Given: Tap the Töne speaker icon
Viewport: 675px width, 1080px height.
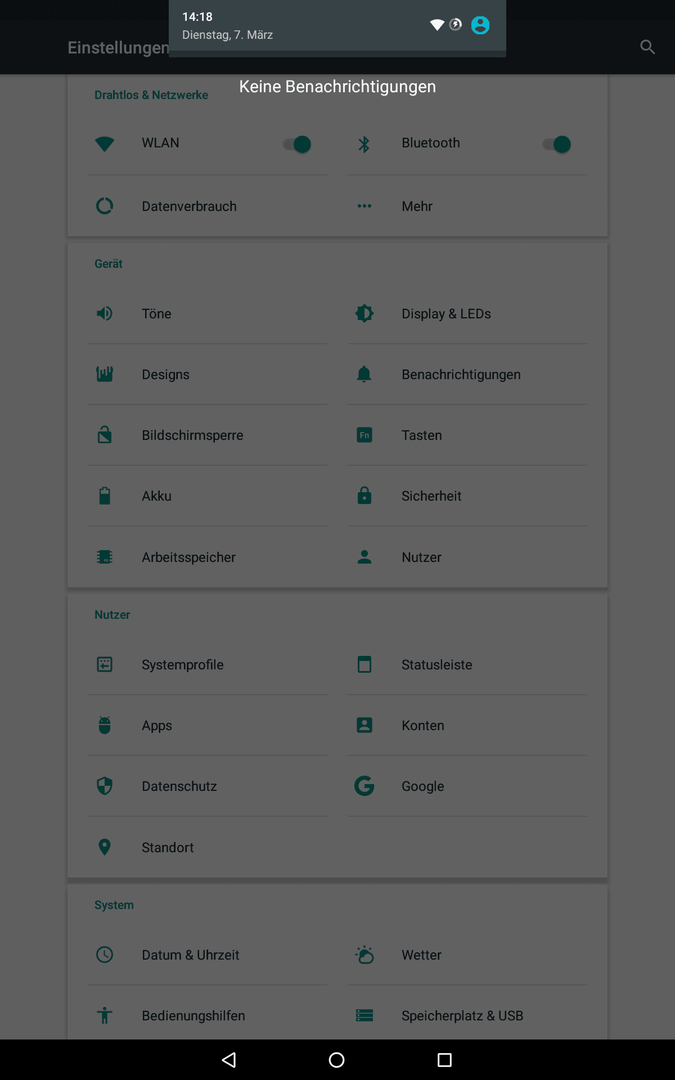Looking at the screenshot, I should [104, 313].
